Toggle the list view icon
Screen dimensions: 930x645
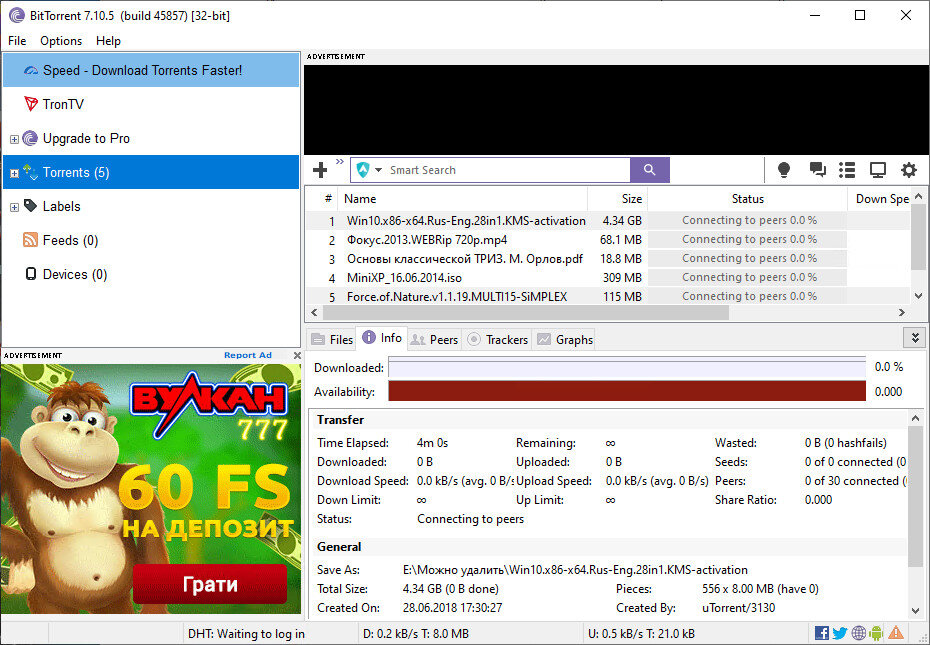[x=847, y=170]
